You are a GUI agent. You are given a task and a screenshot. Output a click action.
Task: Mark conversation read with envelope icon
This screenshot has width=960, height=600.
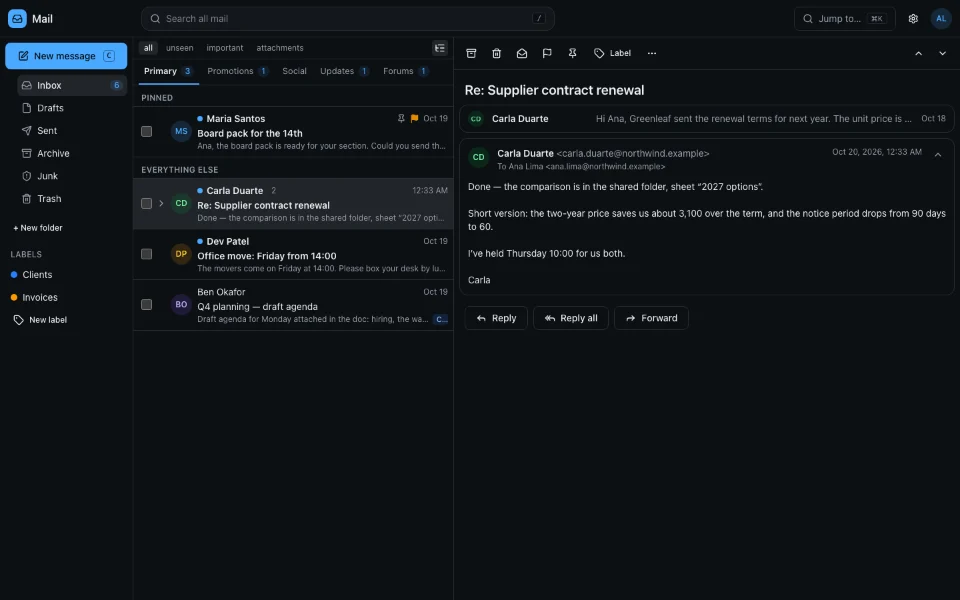tap(522, 53)
